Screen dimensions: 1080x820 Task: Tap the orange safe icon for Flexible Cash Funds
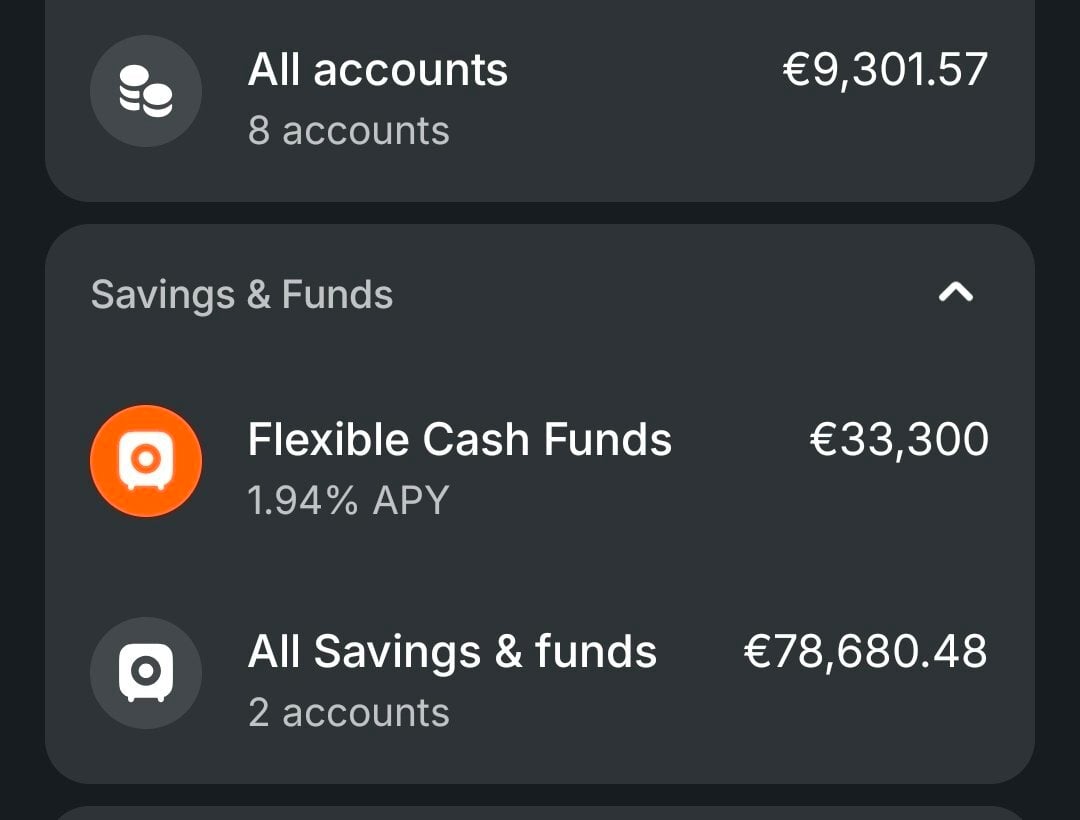[146, 461]
